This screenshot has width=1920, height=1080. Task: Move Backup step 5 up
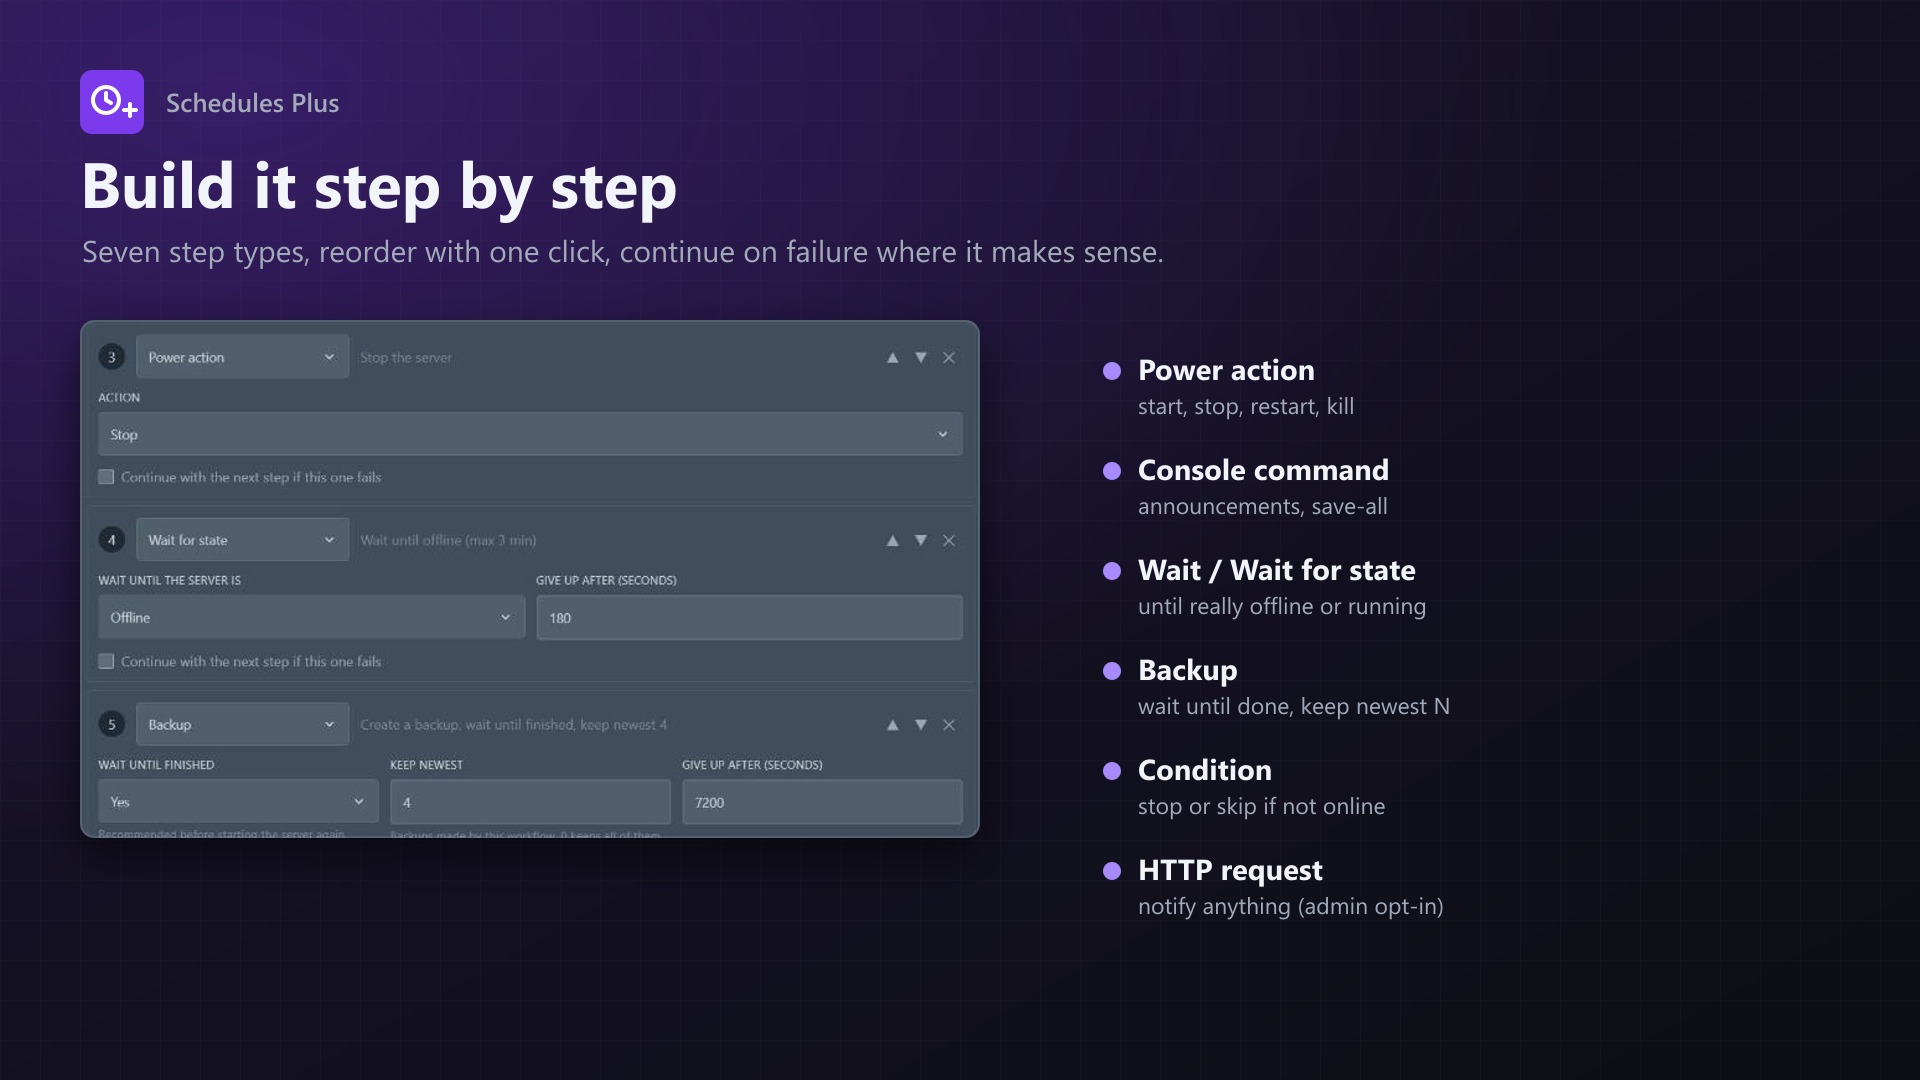(x=892, y=725)
